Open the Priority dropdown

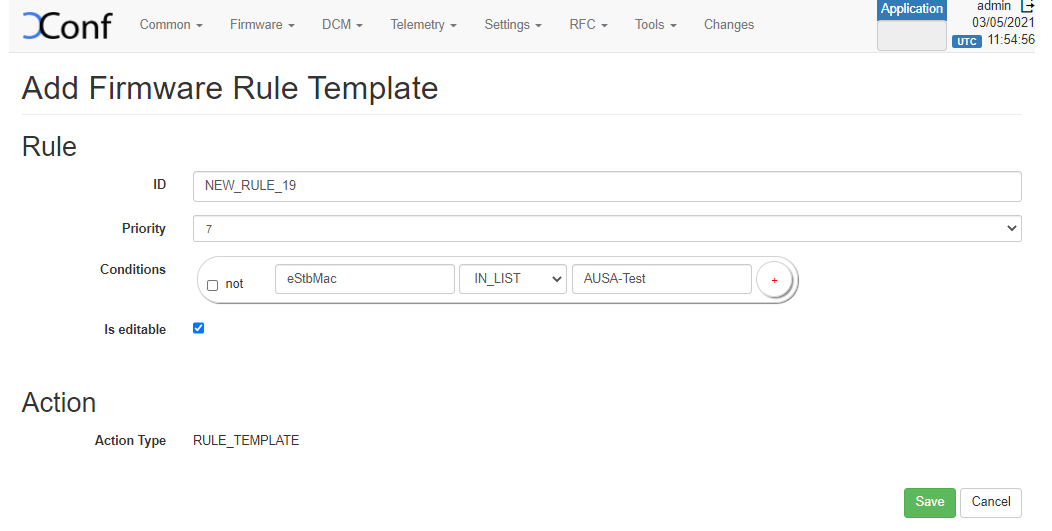pos(607,229)
